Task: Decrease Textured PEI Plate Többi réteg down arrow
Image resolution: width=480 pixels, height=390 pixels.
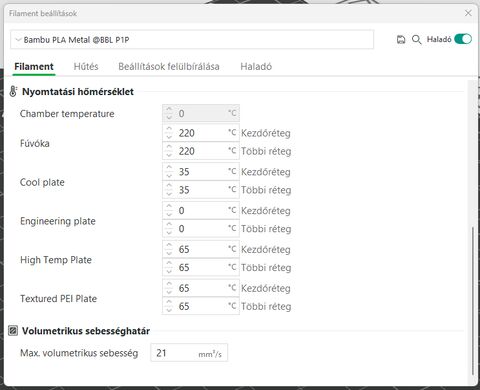Action: [x=169, y=310]
